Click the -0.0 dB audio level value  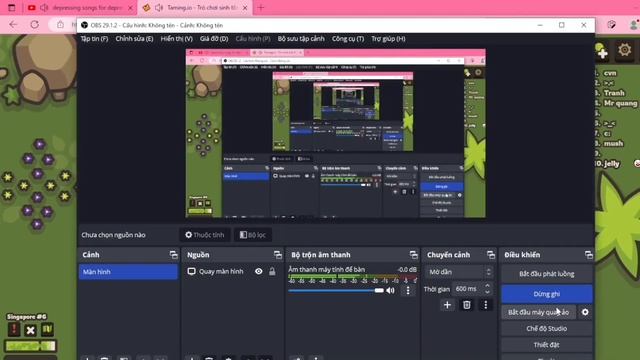point(407,269)
